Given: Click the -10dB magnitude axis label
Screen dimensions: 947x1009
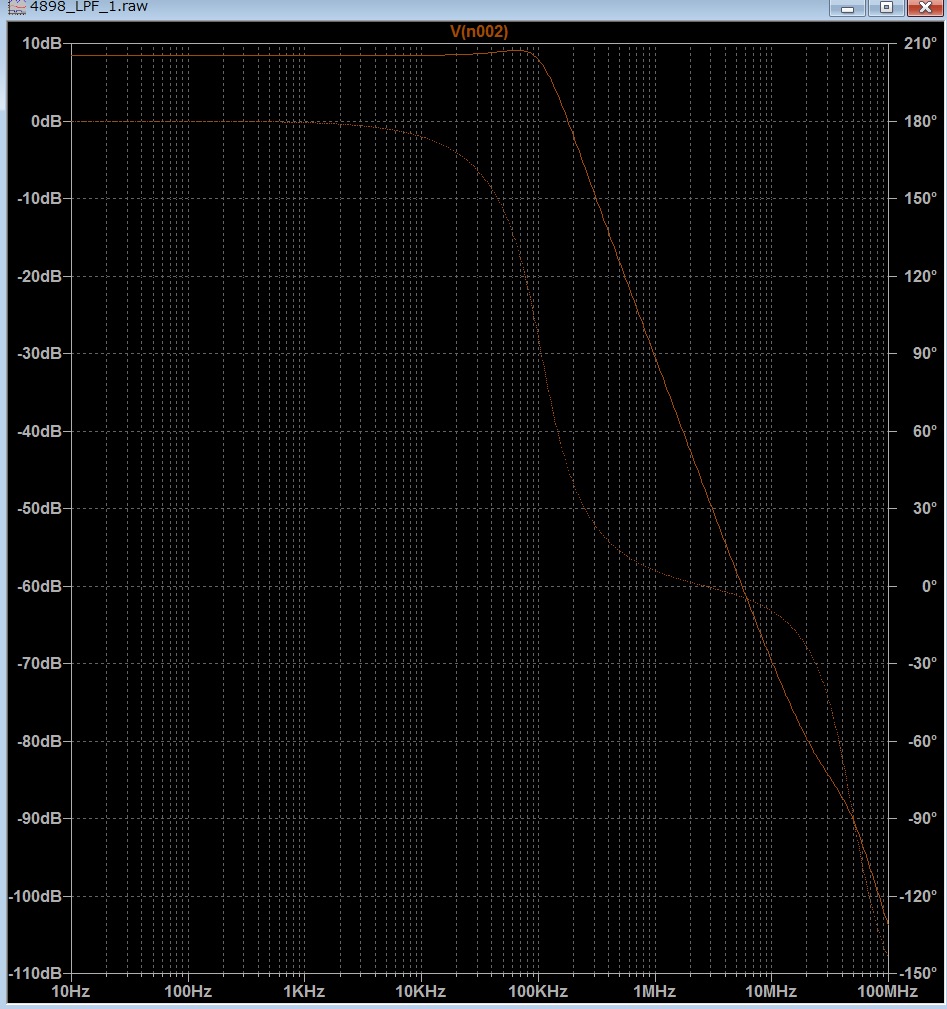Looking at the screenshot, I should tap(39, 198).
